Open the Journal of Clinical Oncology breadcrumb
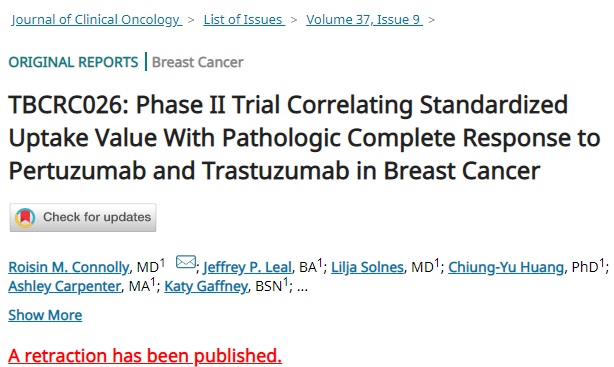Image resolution: width=614 pixels, height=367 pixels. [x=96, y=19]
